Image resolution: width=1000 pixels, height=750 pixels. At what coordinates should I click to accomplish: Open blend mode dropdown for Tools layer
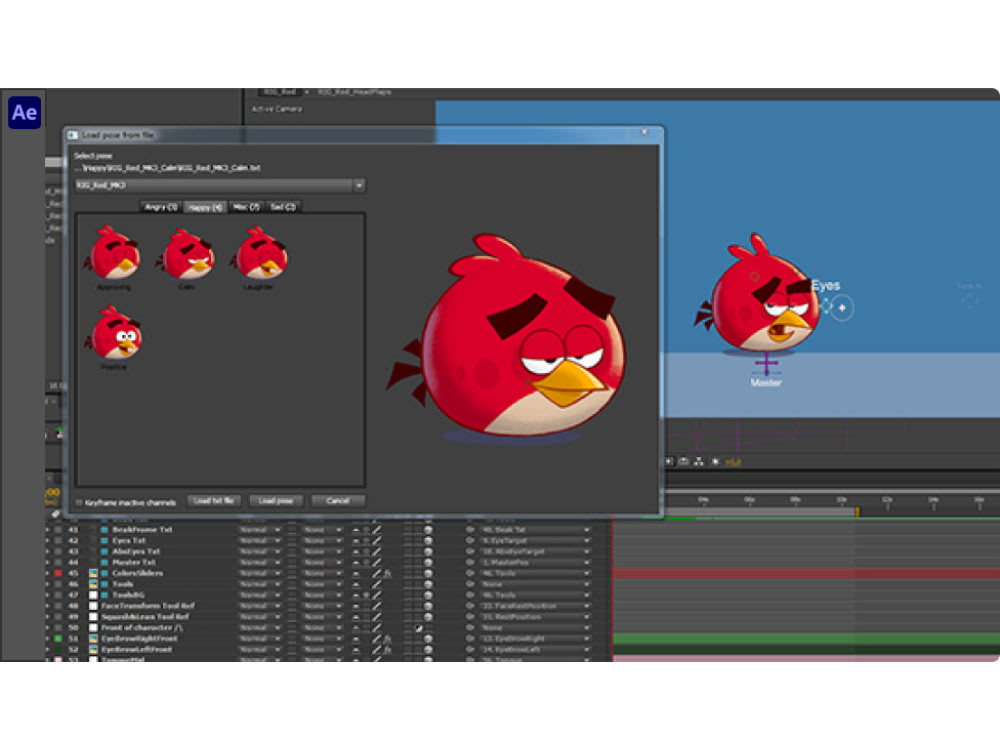point(260,584)
